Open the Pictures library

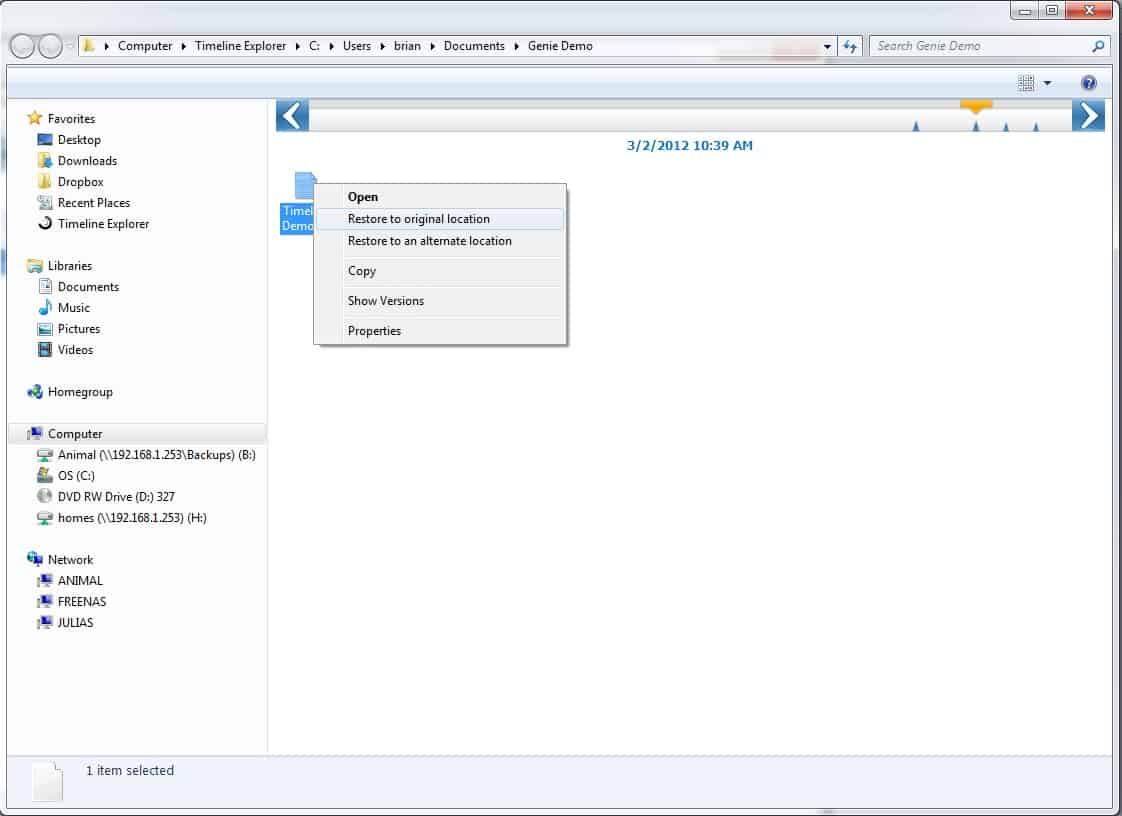[78, 329]
